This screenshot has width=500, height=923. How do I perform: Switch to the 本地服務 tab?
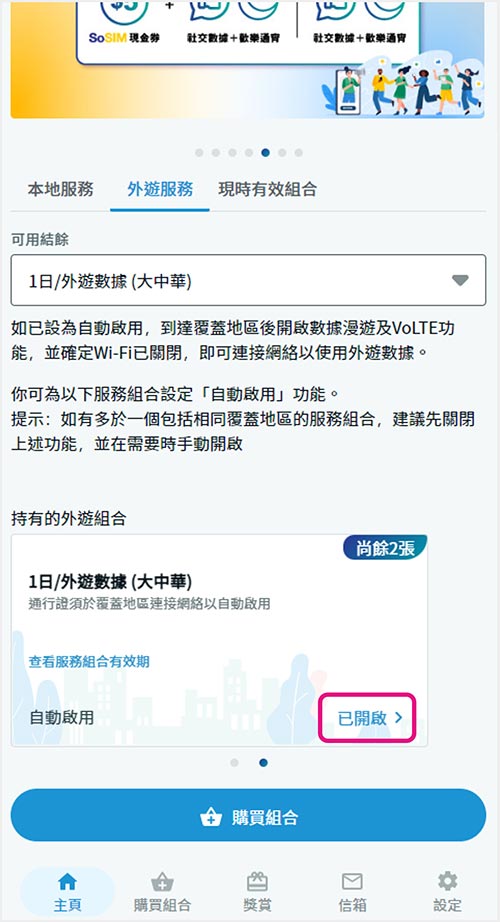(x=60, y=189)
